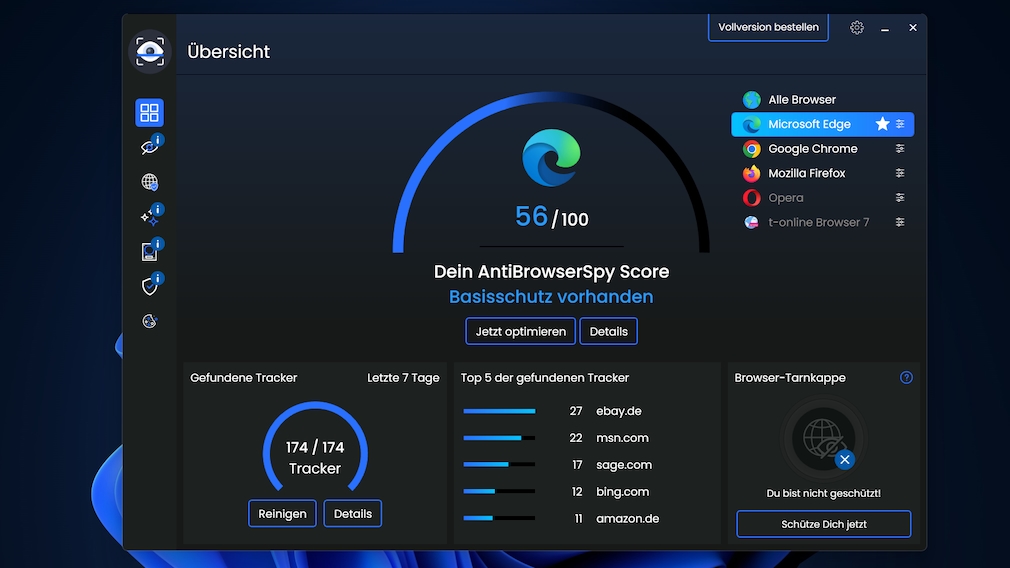This screenshot has height=568, width=1010.
Task: Click the large Edge logo in score gauge
Action: (x=551, y=158)
